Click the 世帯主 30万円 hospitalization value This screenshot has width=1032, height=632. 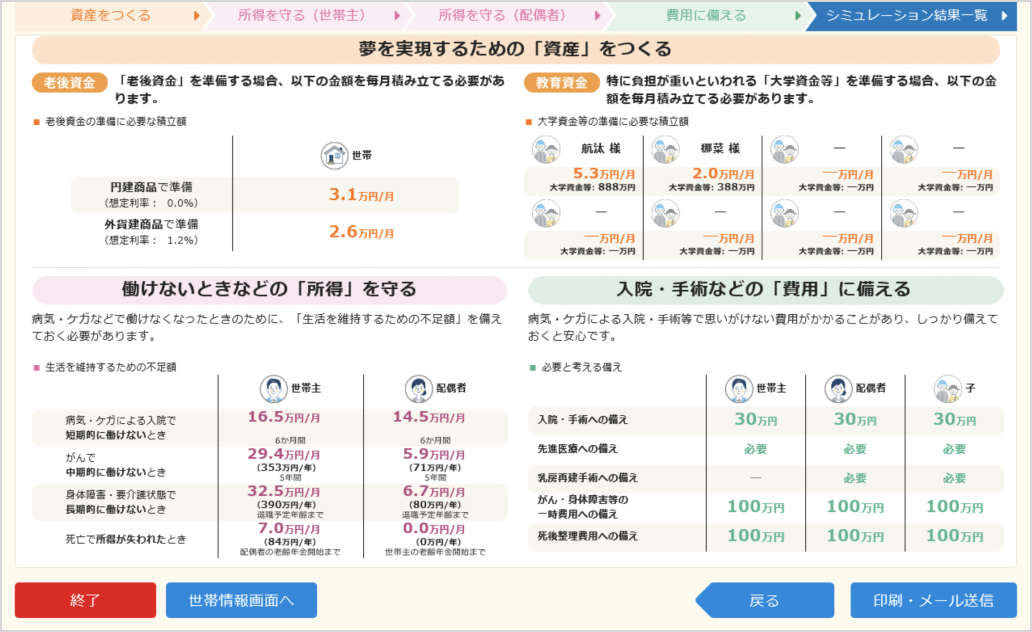click(x=756, y=419)
